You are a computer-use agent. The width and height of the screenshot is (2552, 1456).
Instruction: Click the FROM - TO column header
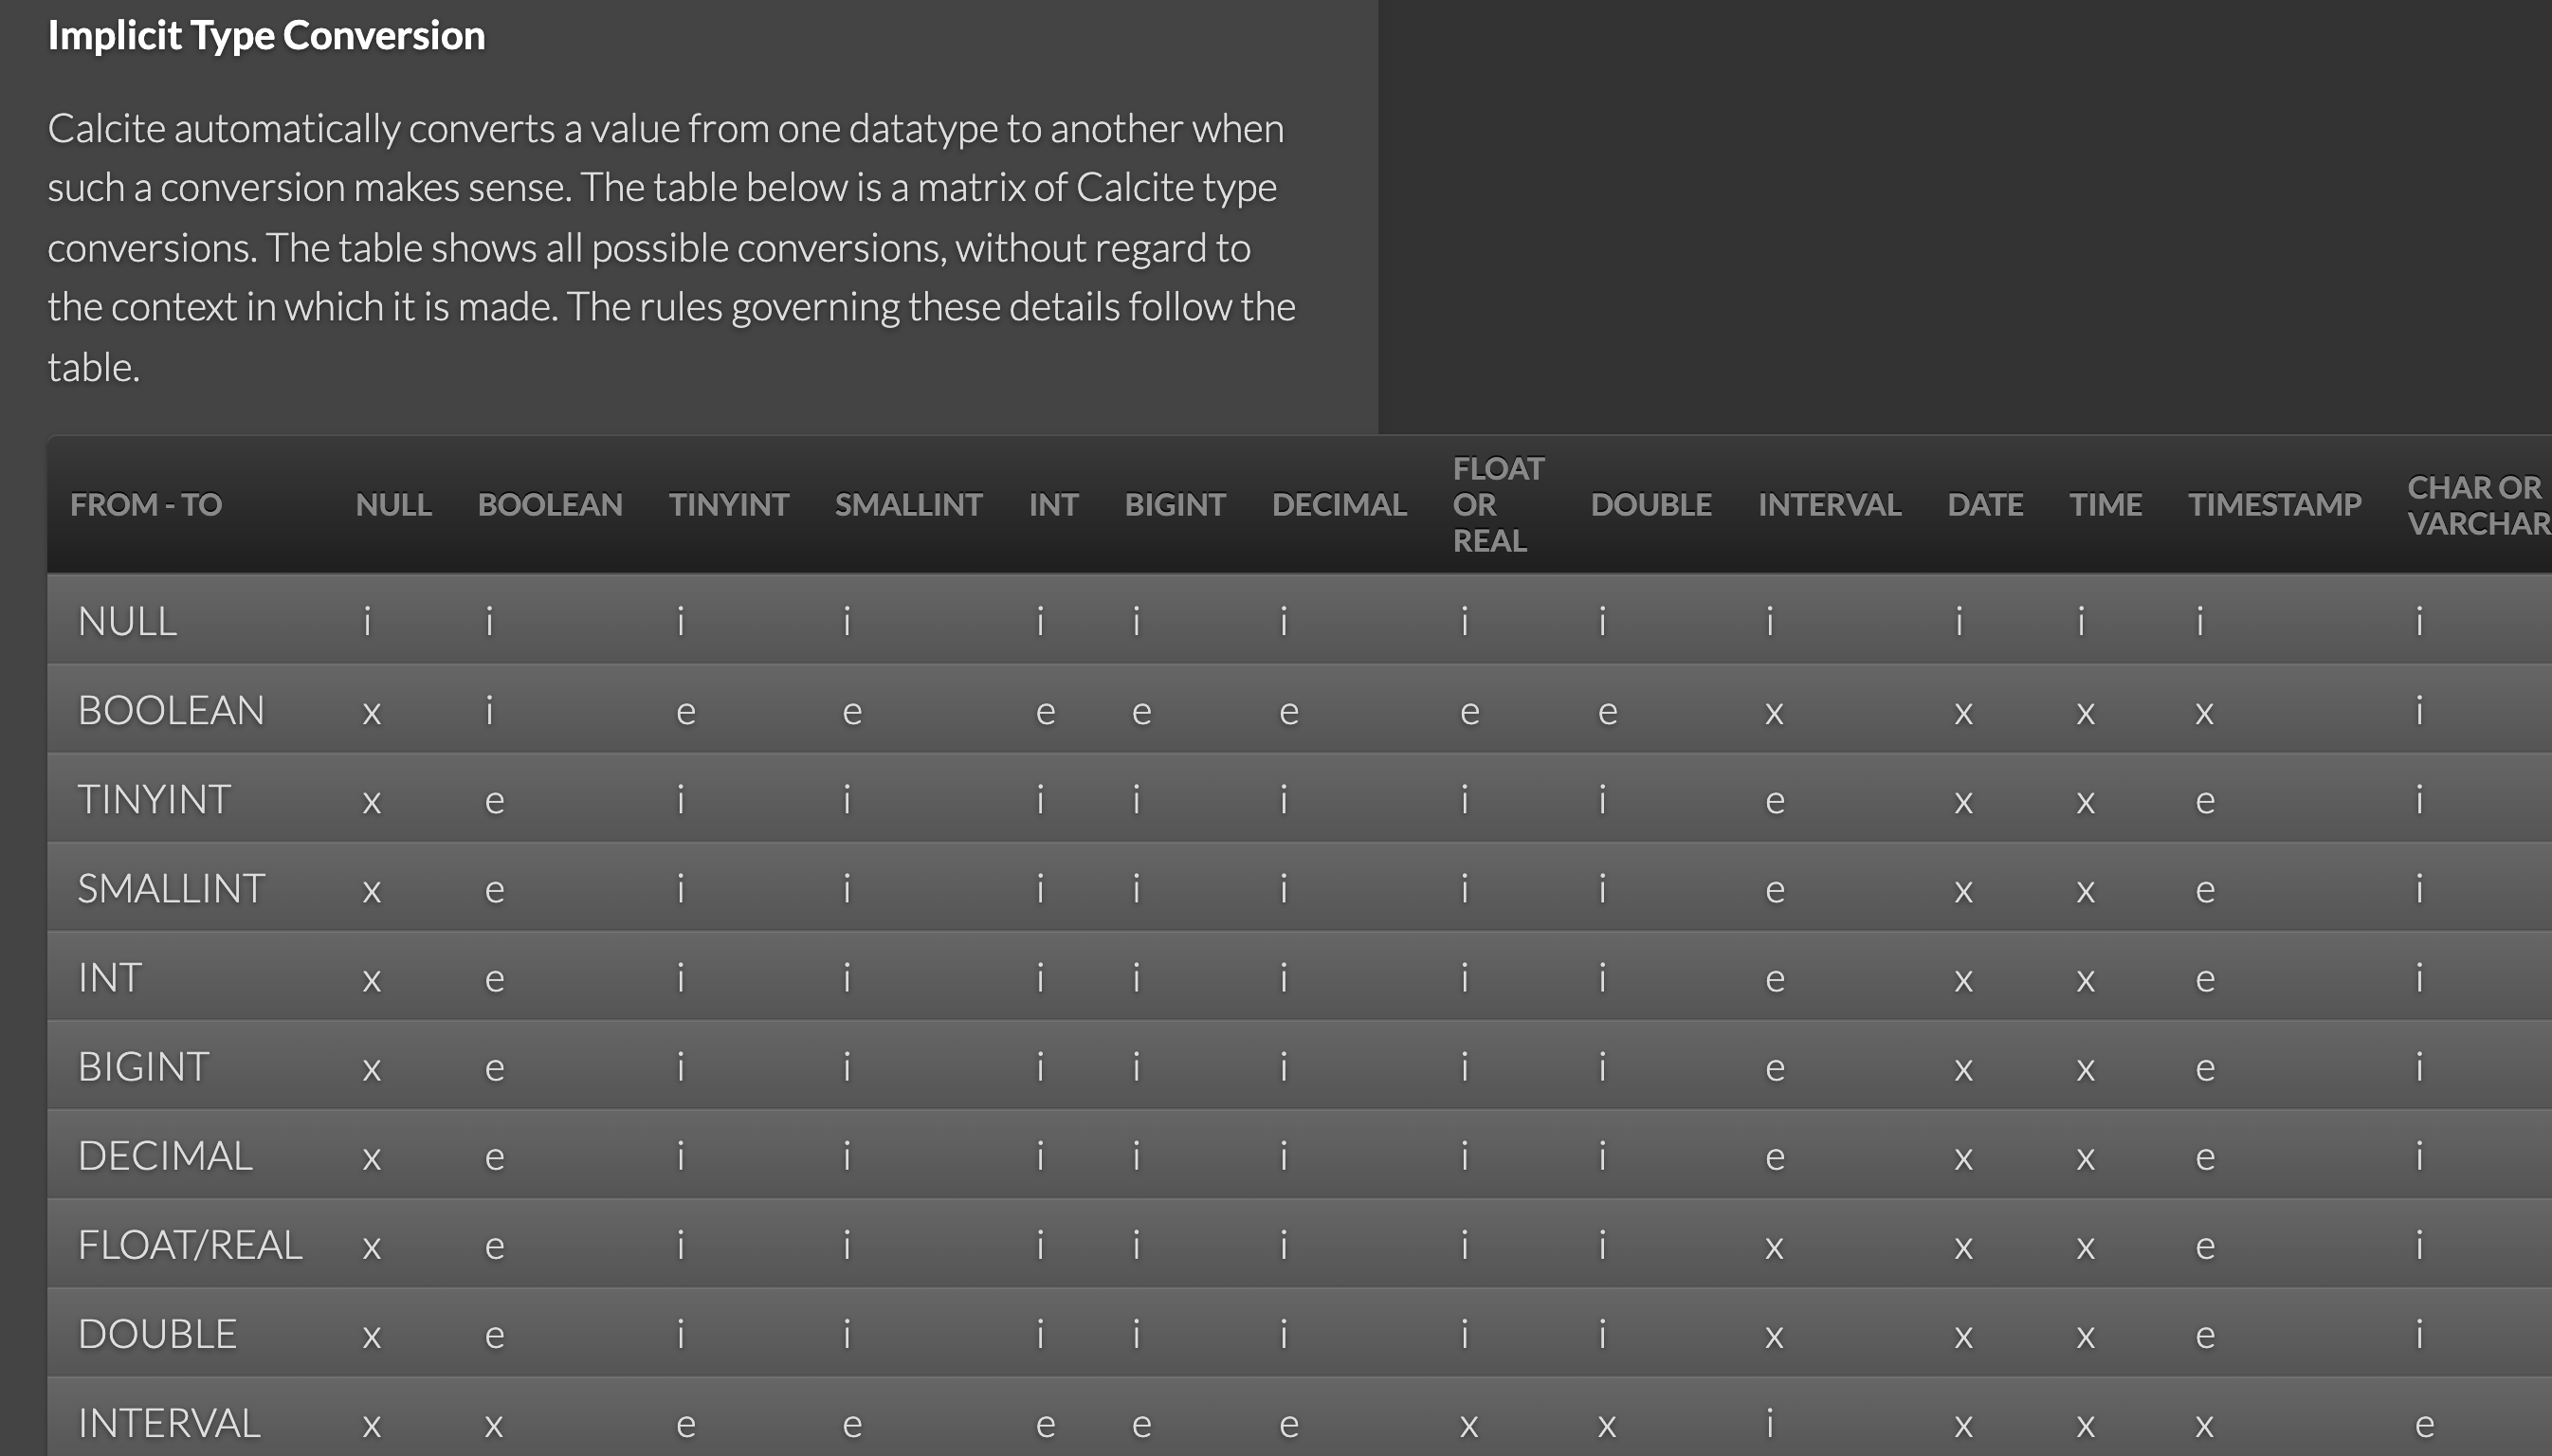tap(146, 505)
